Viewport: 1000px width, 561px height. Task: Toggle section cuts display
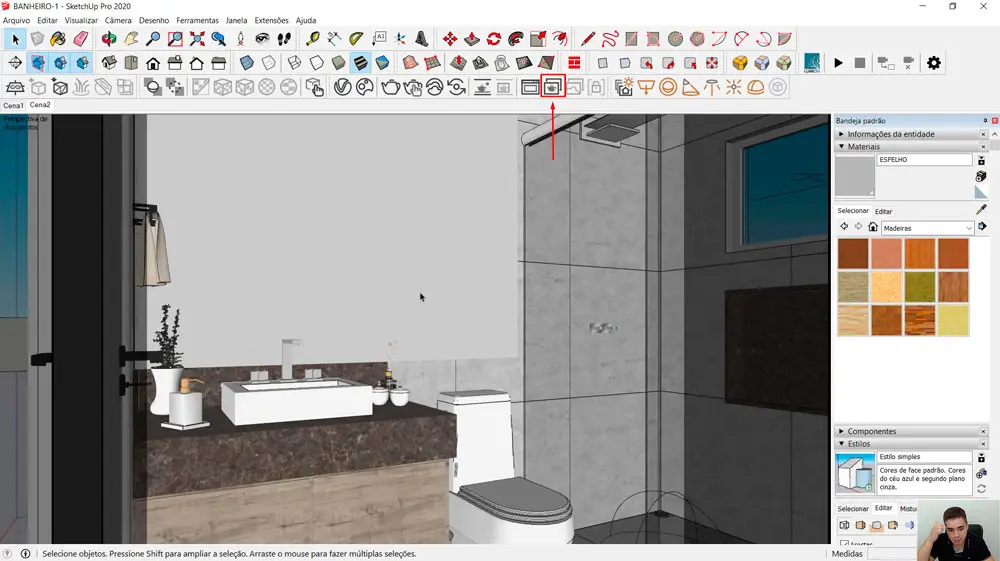point(61,63)
